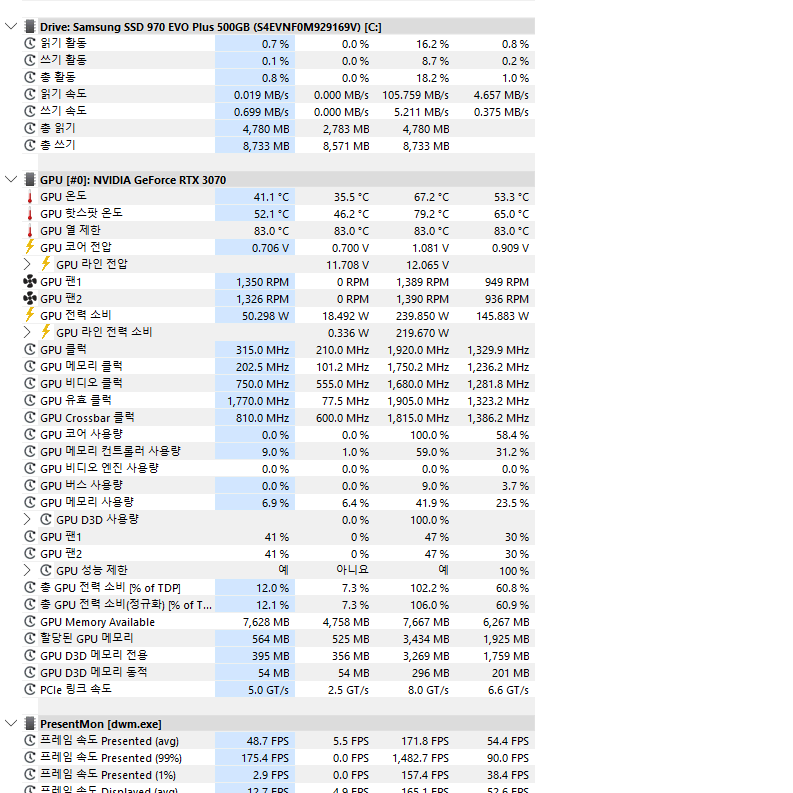Click the lightning icon for GPU 라인 전력 소비
Image resolution: width=793 pixels, height=793 pixels.
coord(46,332)
